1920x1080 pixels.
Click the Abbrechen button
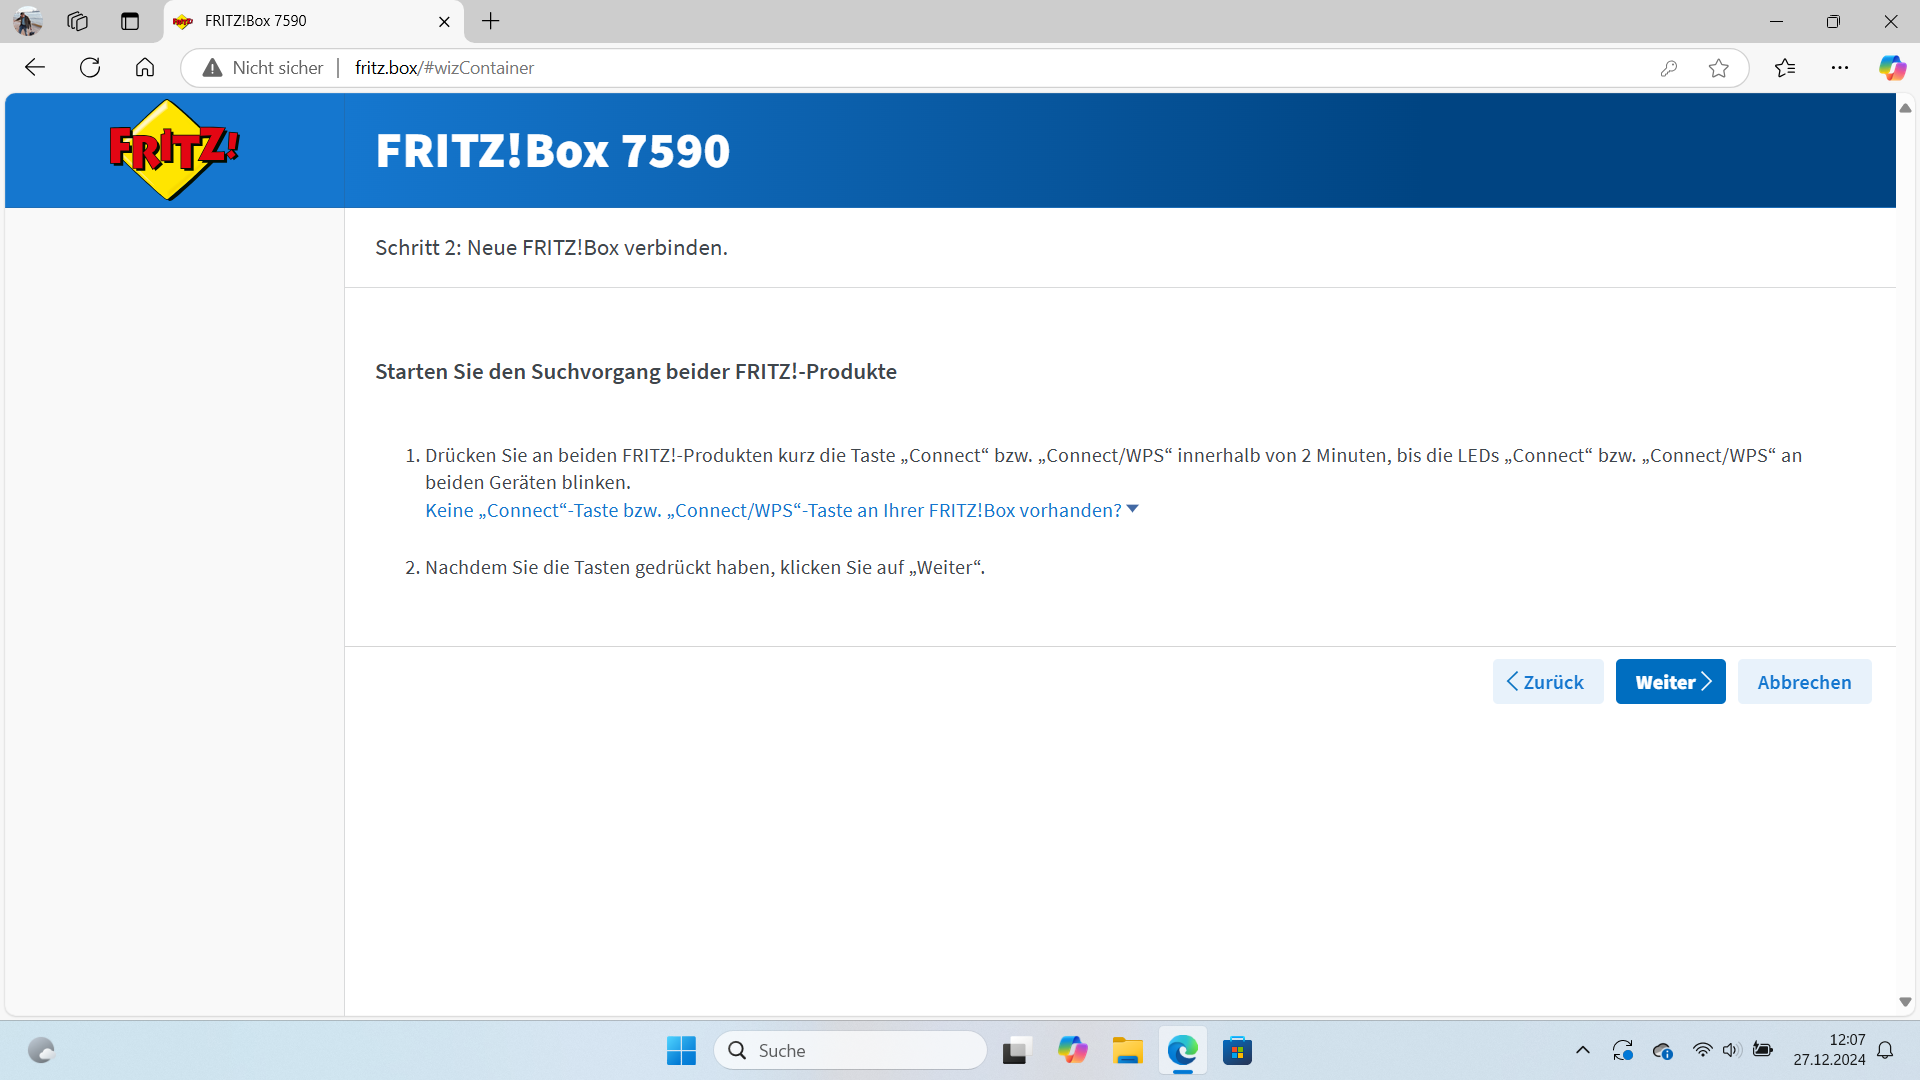point(1803,682)
